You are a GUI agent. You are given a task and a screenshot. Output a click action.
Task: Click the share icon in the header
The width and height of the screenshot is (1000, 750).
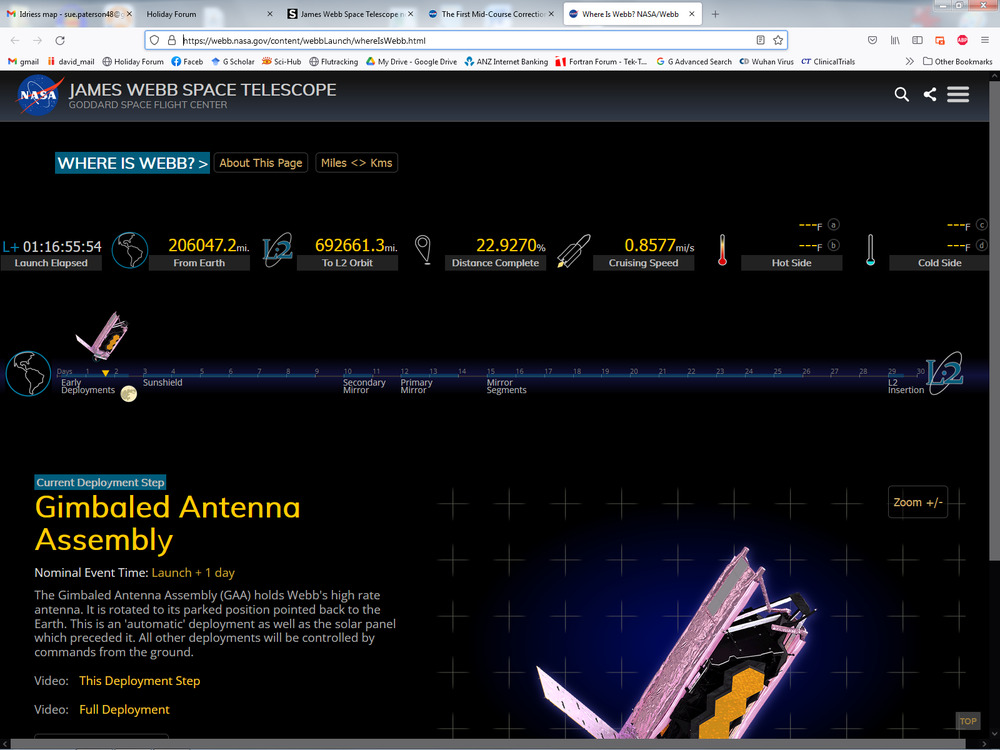930,94
